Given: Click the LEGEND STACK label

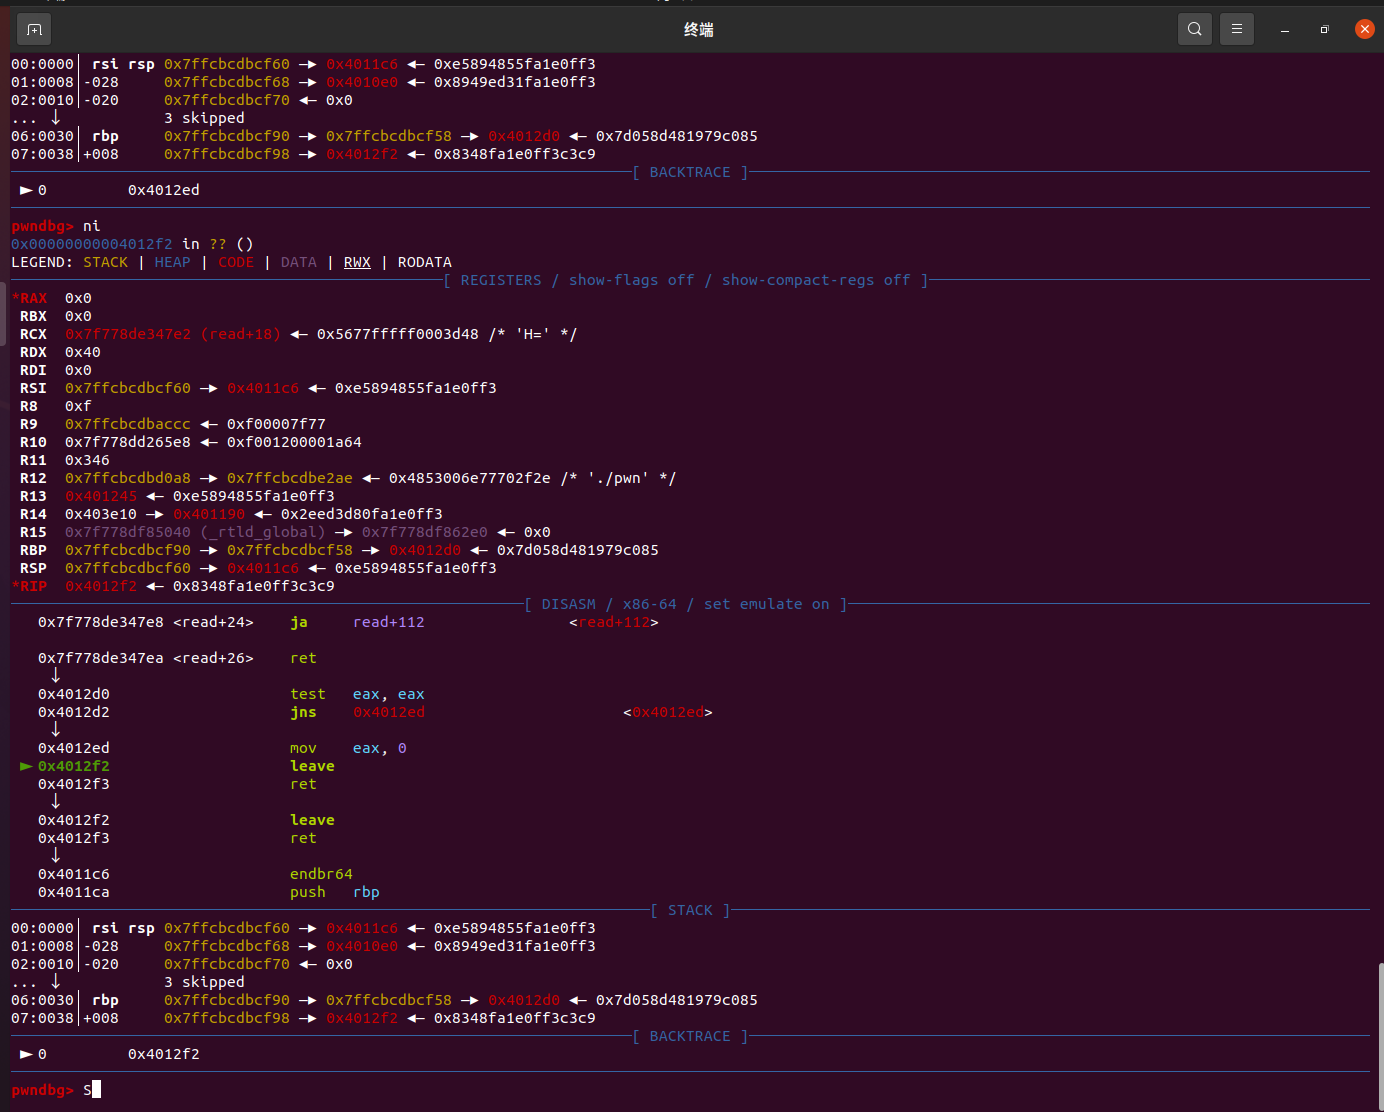Looking at the screenshot, I should [x=105, y=262].
